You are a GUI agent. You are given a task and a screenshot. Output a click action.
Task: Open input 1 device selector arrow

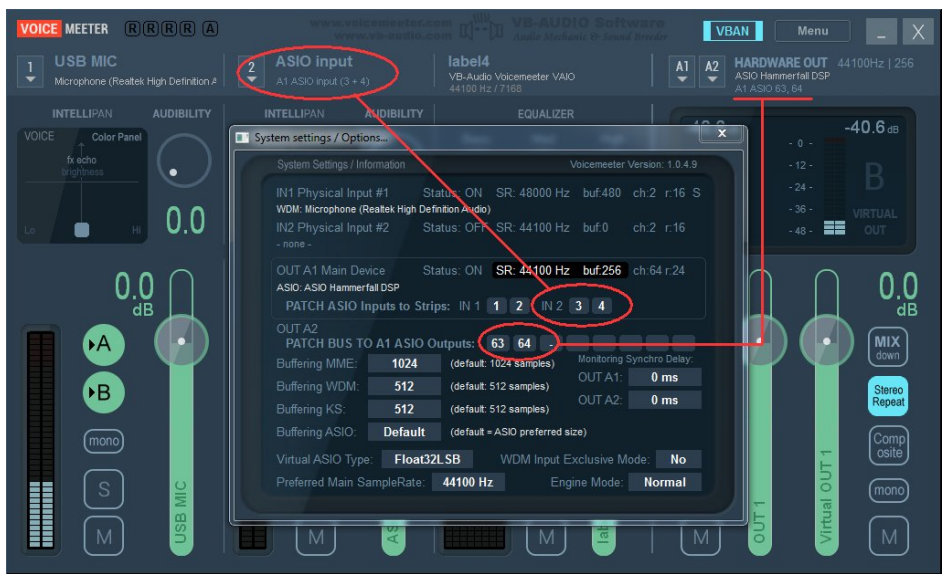[x=30, y=71]
